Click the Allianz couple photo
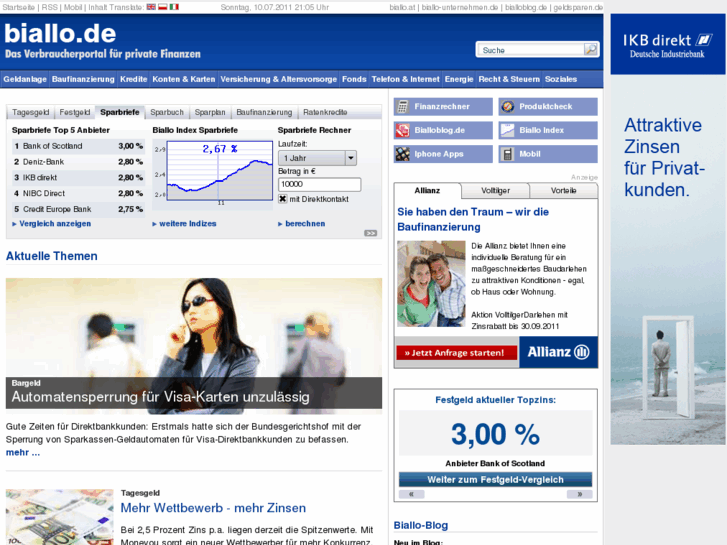 tap(431, 283)
